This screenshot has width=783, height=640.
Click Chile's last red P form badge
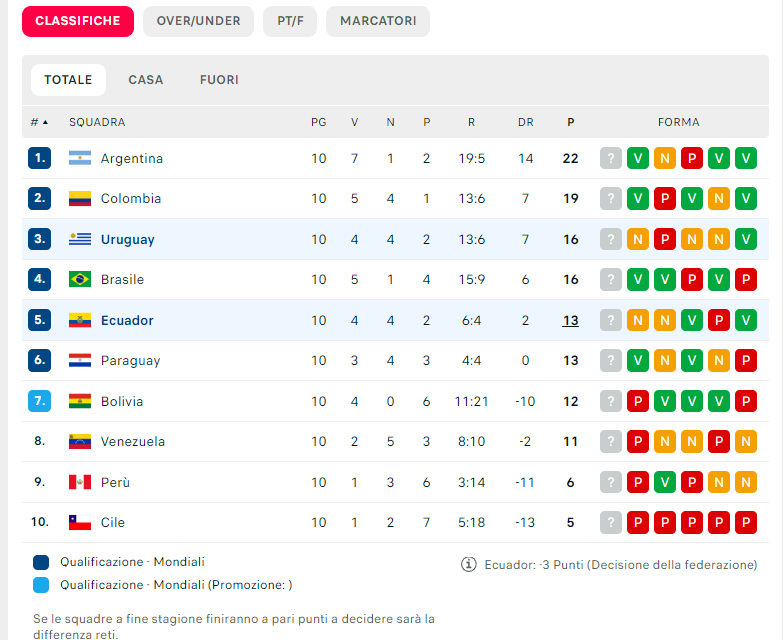click(x=745, y=523)
